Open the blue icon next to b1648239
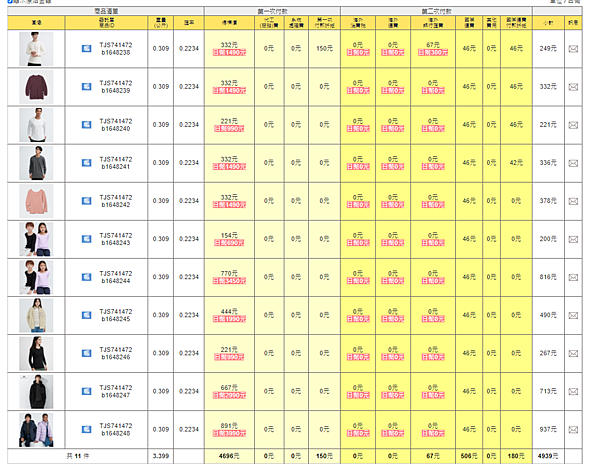600x465 pixels. pos(86,86)
